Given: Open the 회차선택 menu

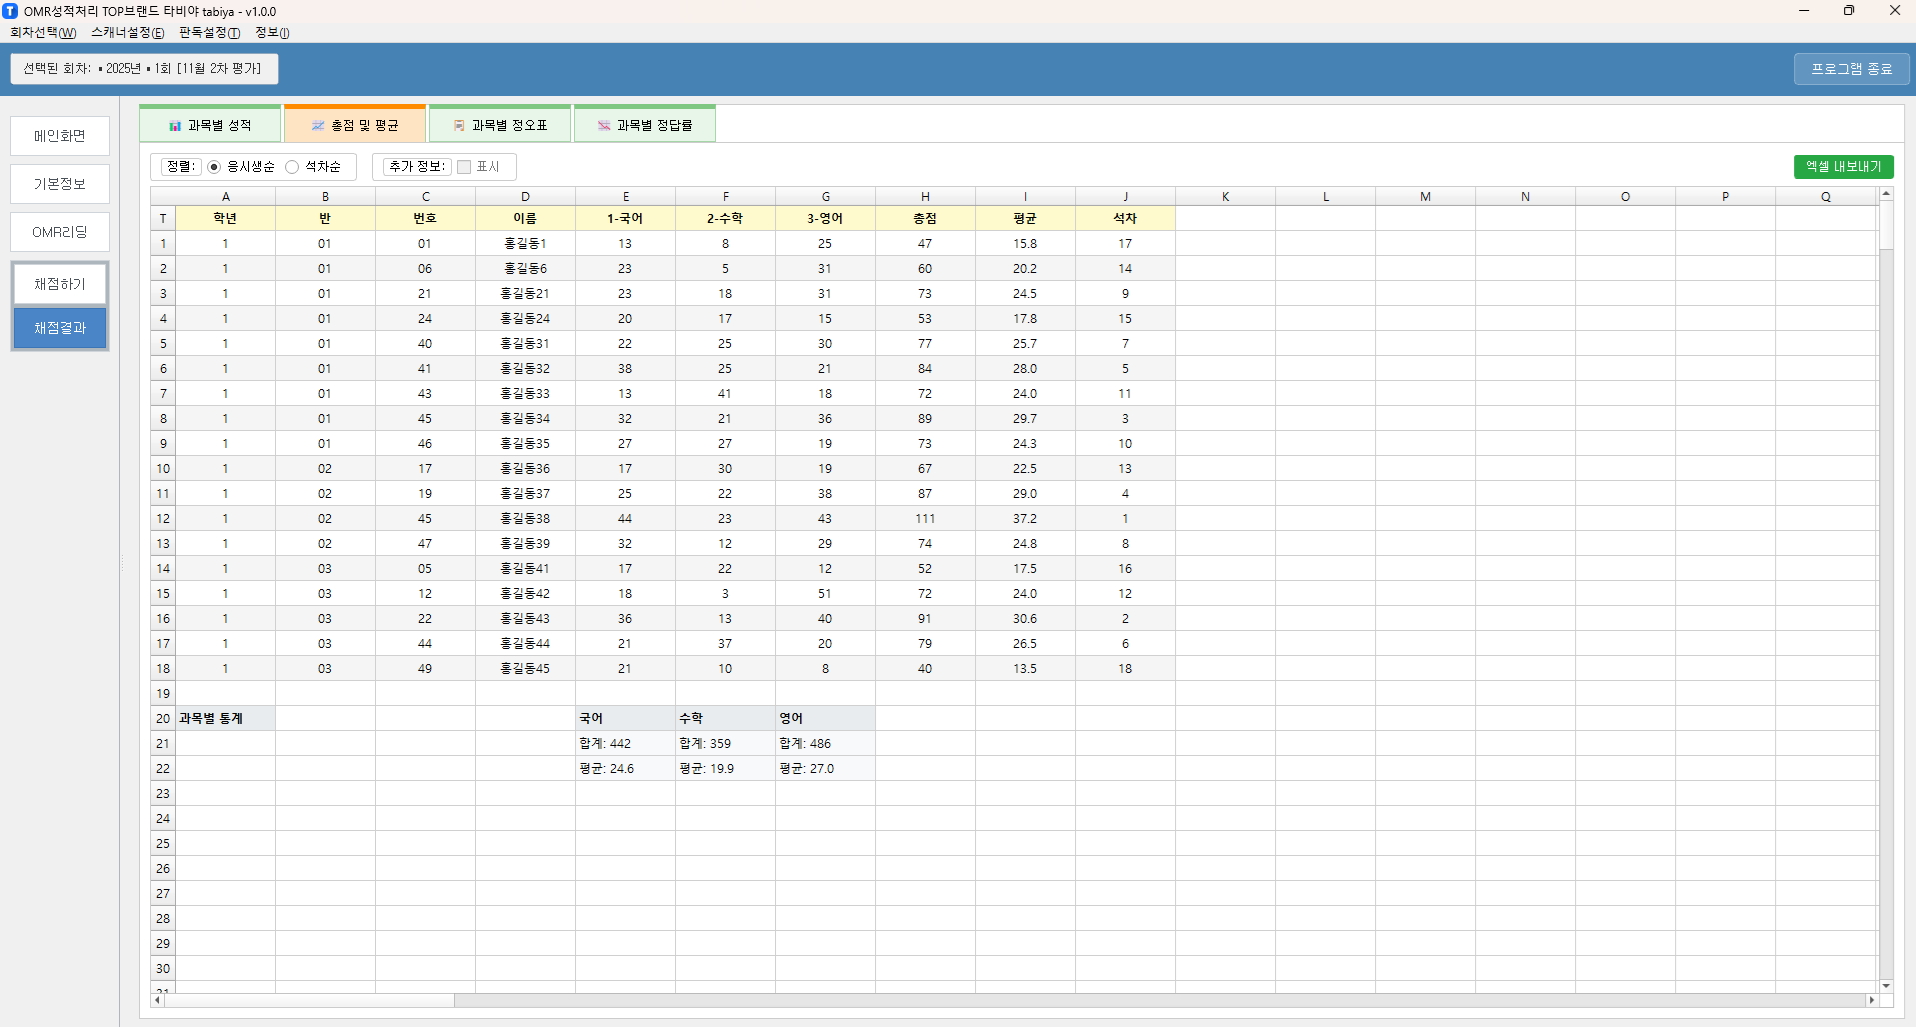Looking at the screenshot, I should tap(43, 33).
